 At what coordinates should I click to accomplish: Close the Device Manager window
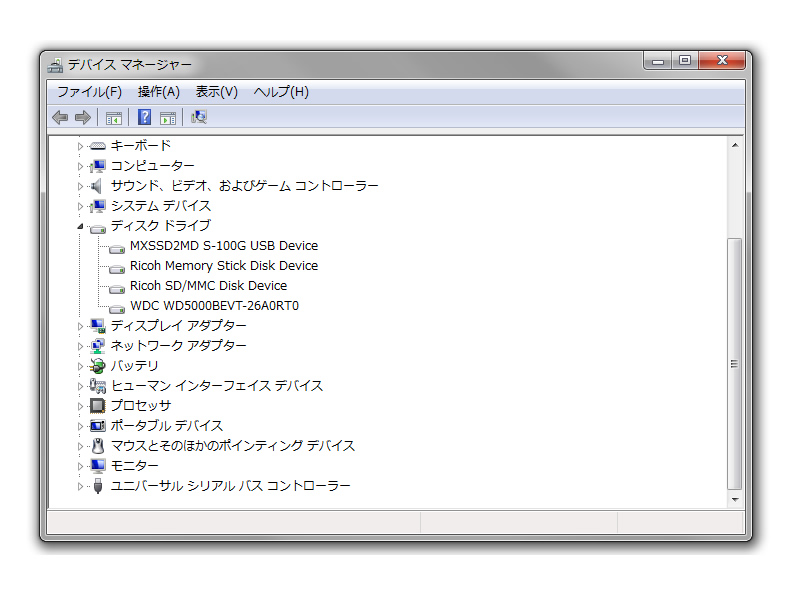[722, 61]
